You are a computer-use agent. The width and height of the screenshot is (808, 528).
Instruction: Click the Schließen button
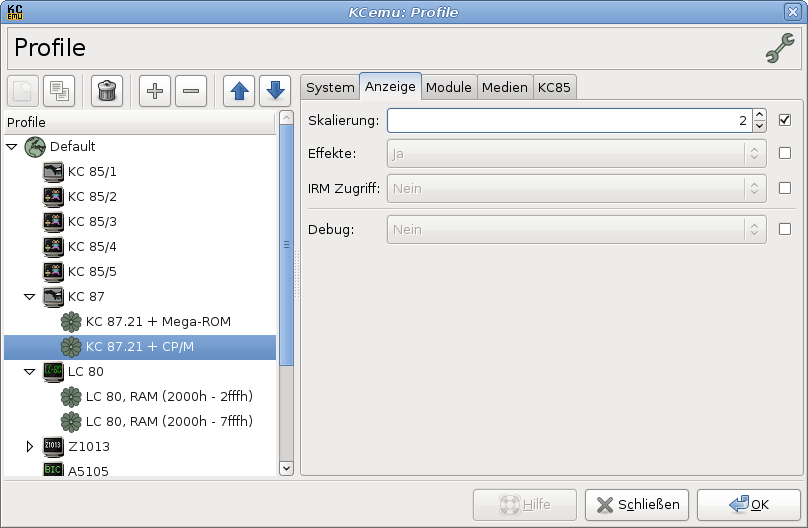click(637, 505)
